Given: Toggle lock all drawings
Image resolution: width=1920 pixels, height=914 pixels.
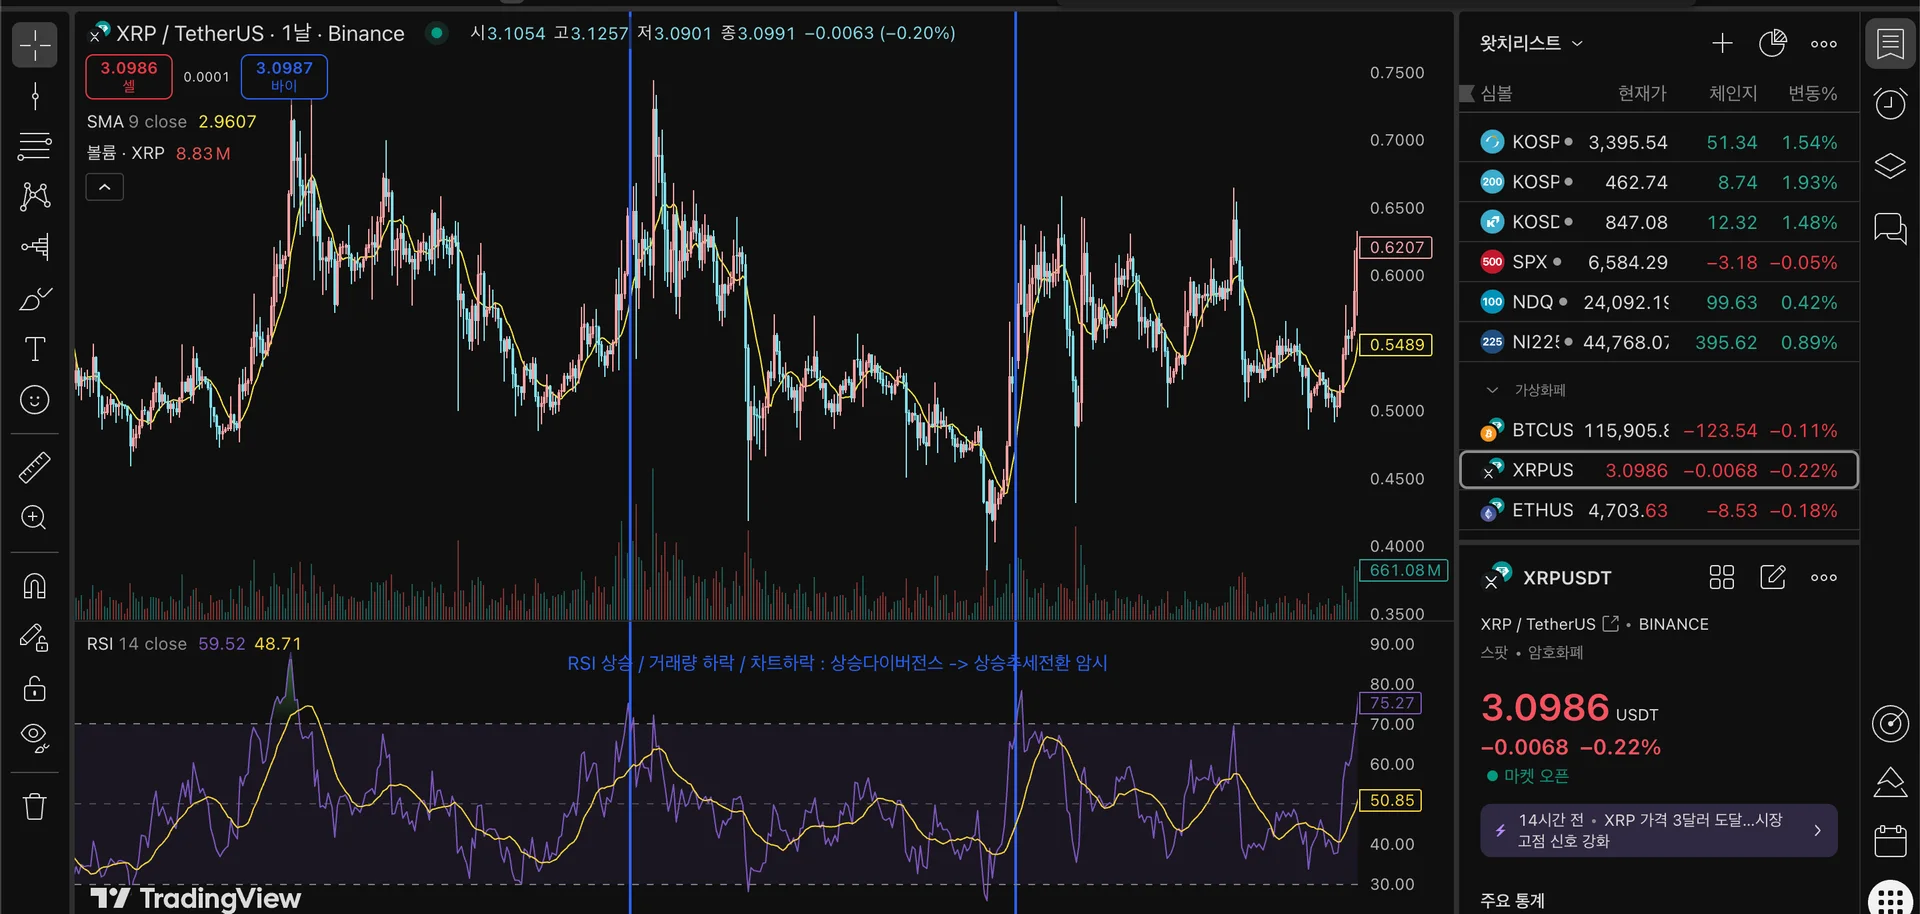Looking at the screenshot, I should click(x=35, y=688).
